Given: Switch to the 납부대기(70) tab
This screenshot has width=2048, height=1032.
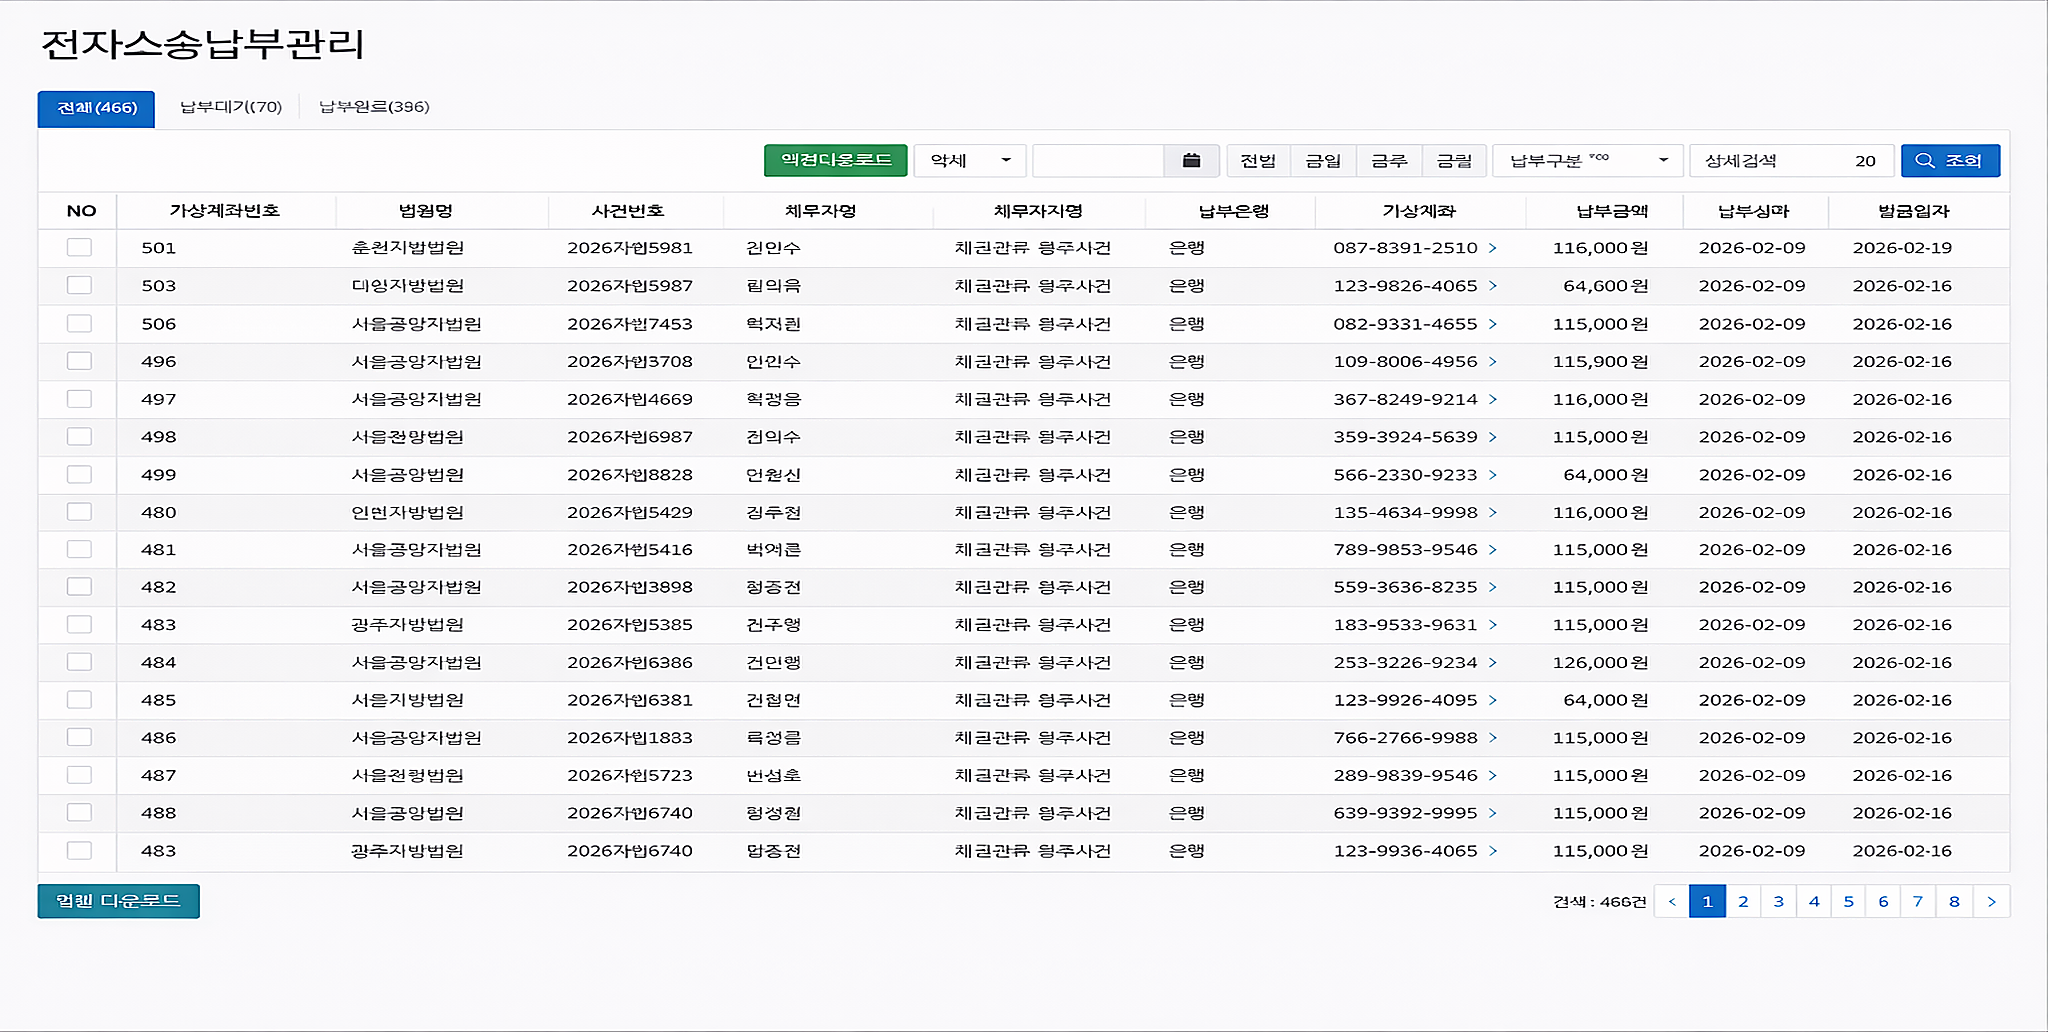Looking at the screenshot, I should tap(231, 106).
